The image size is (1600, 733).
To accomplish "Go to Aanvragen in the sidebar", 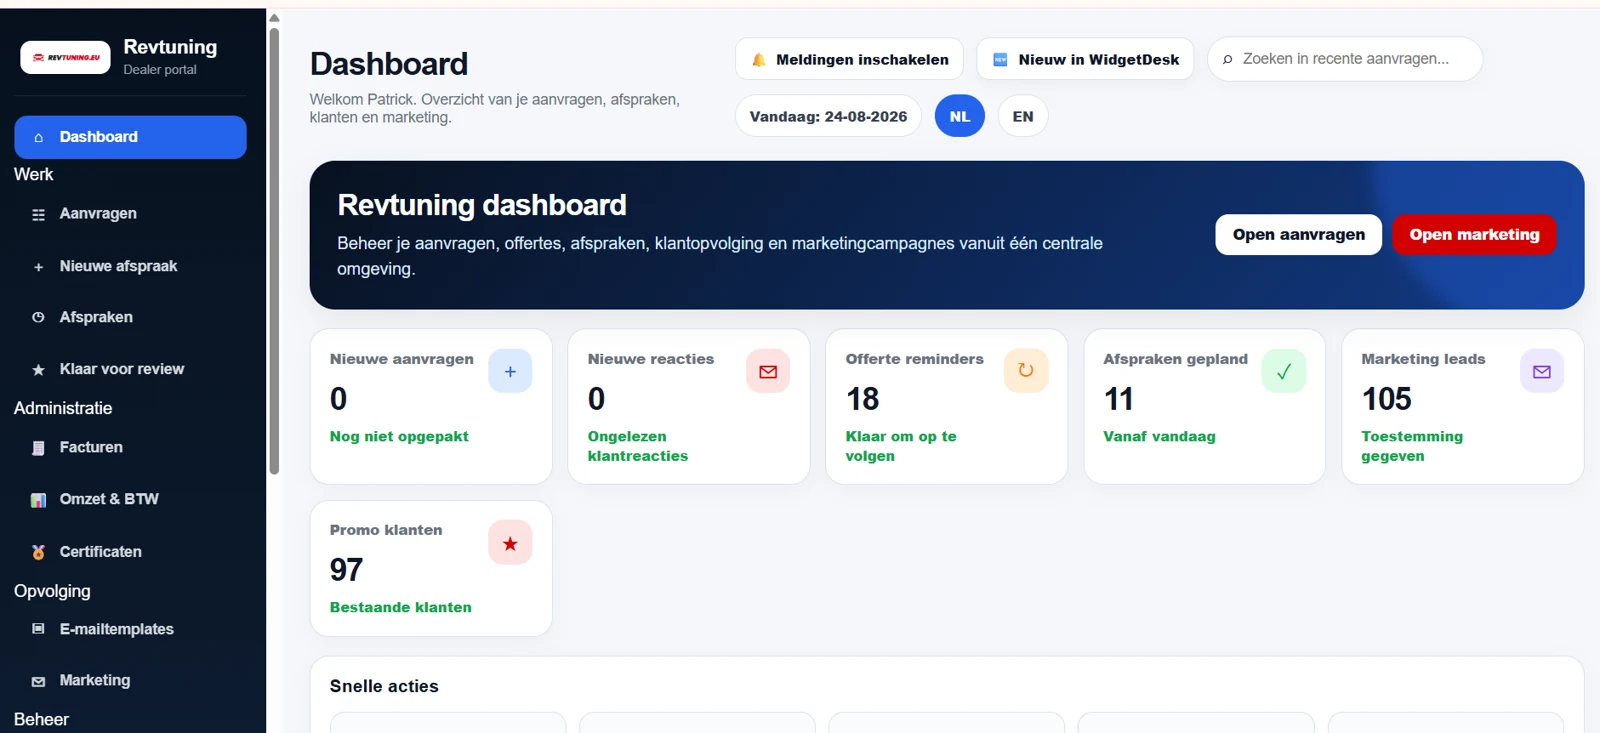I will (130, 214).
